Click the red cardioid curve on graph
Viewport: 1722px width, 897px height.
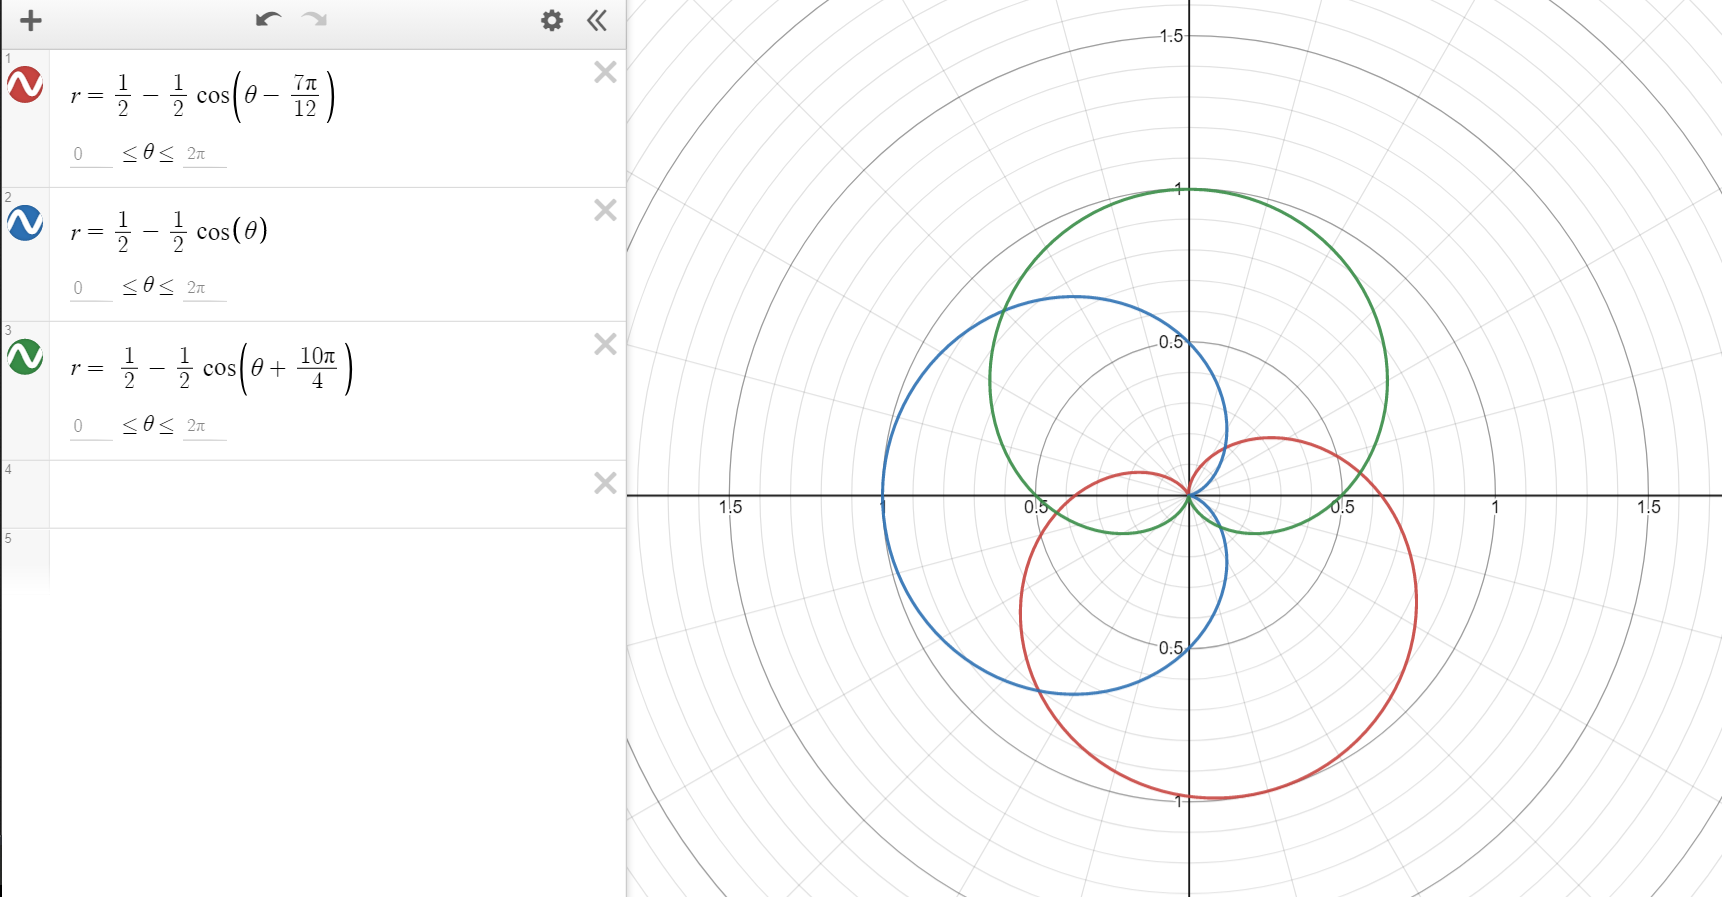click(1416, 600)
